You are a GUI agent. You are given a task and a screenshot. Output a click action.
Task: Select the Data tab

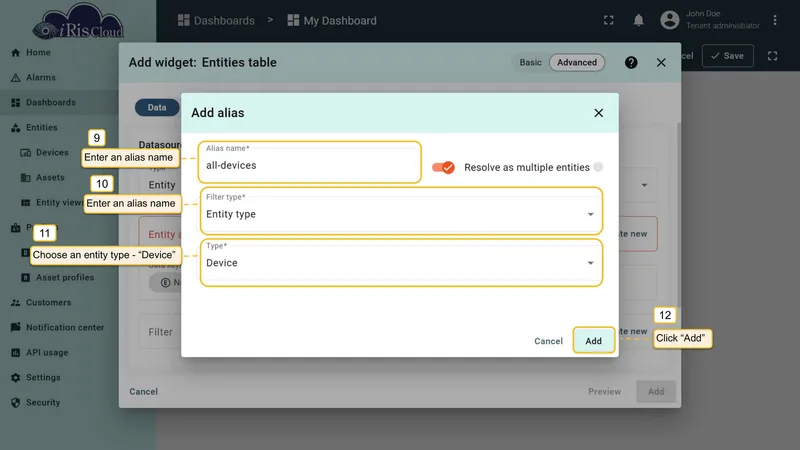pos(157,108)
